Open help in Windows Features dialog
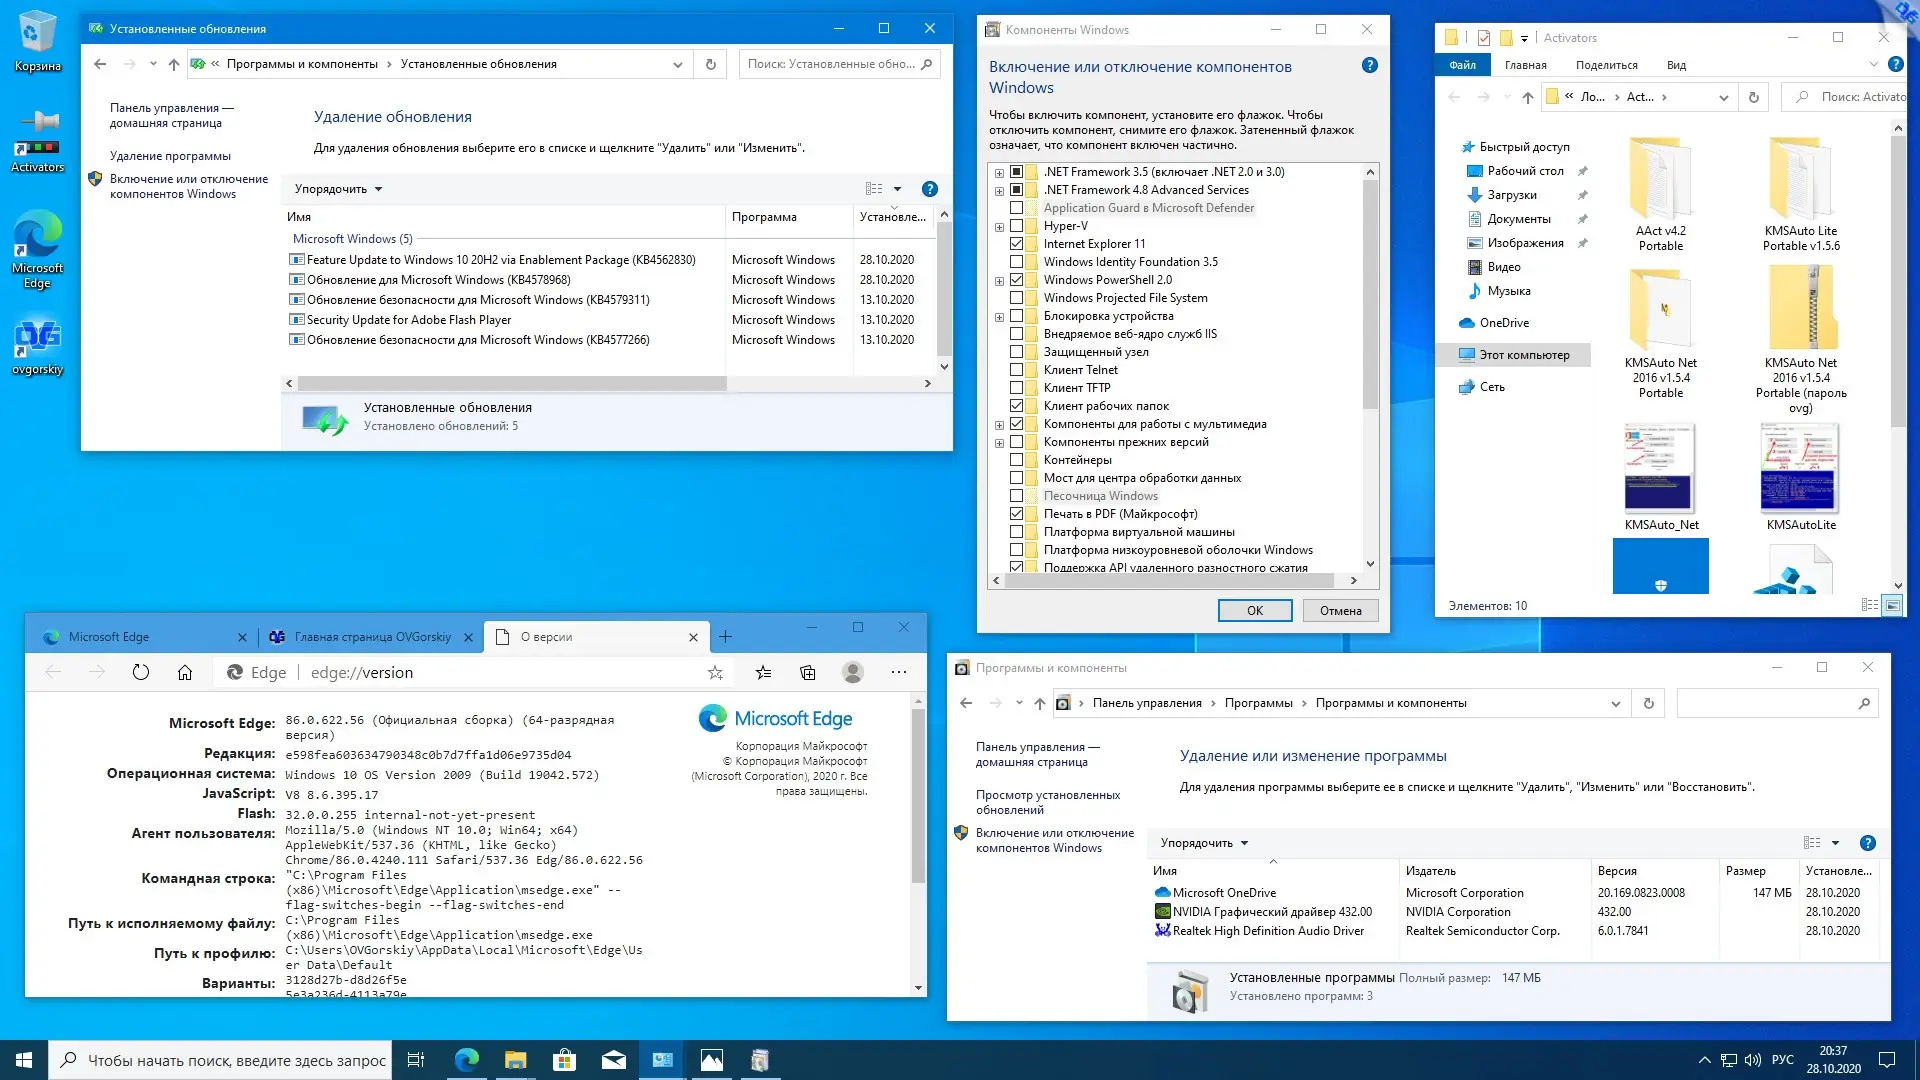 tap(1369, 66)
